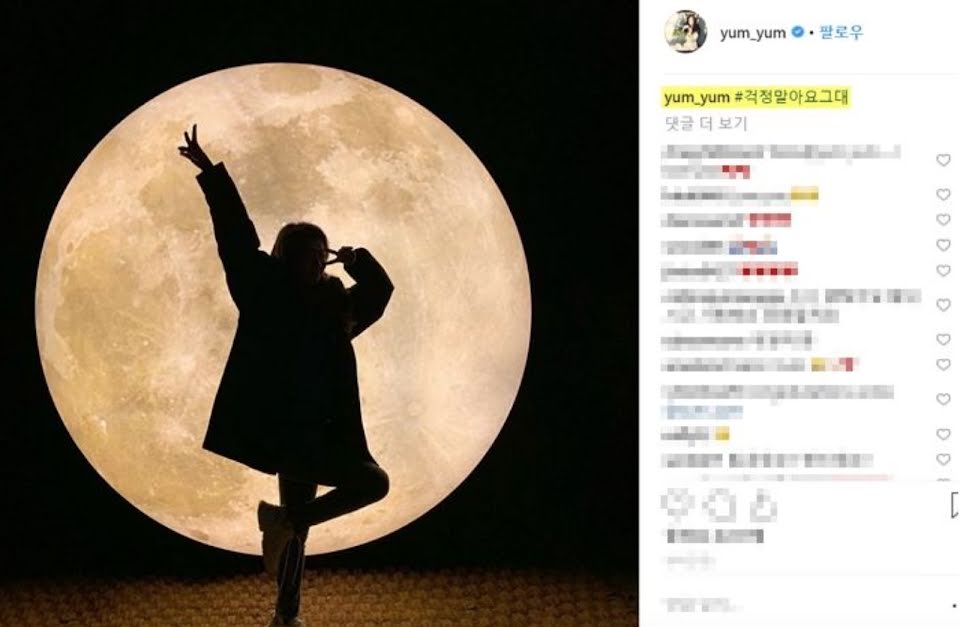Expand more comments via 댓글 더 보기
This screenshot has width=960, height=627.
click(x=706, y=124)
